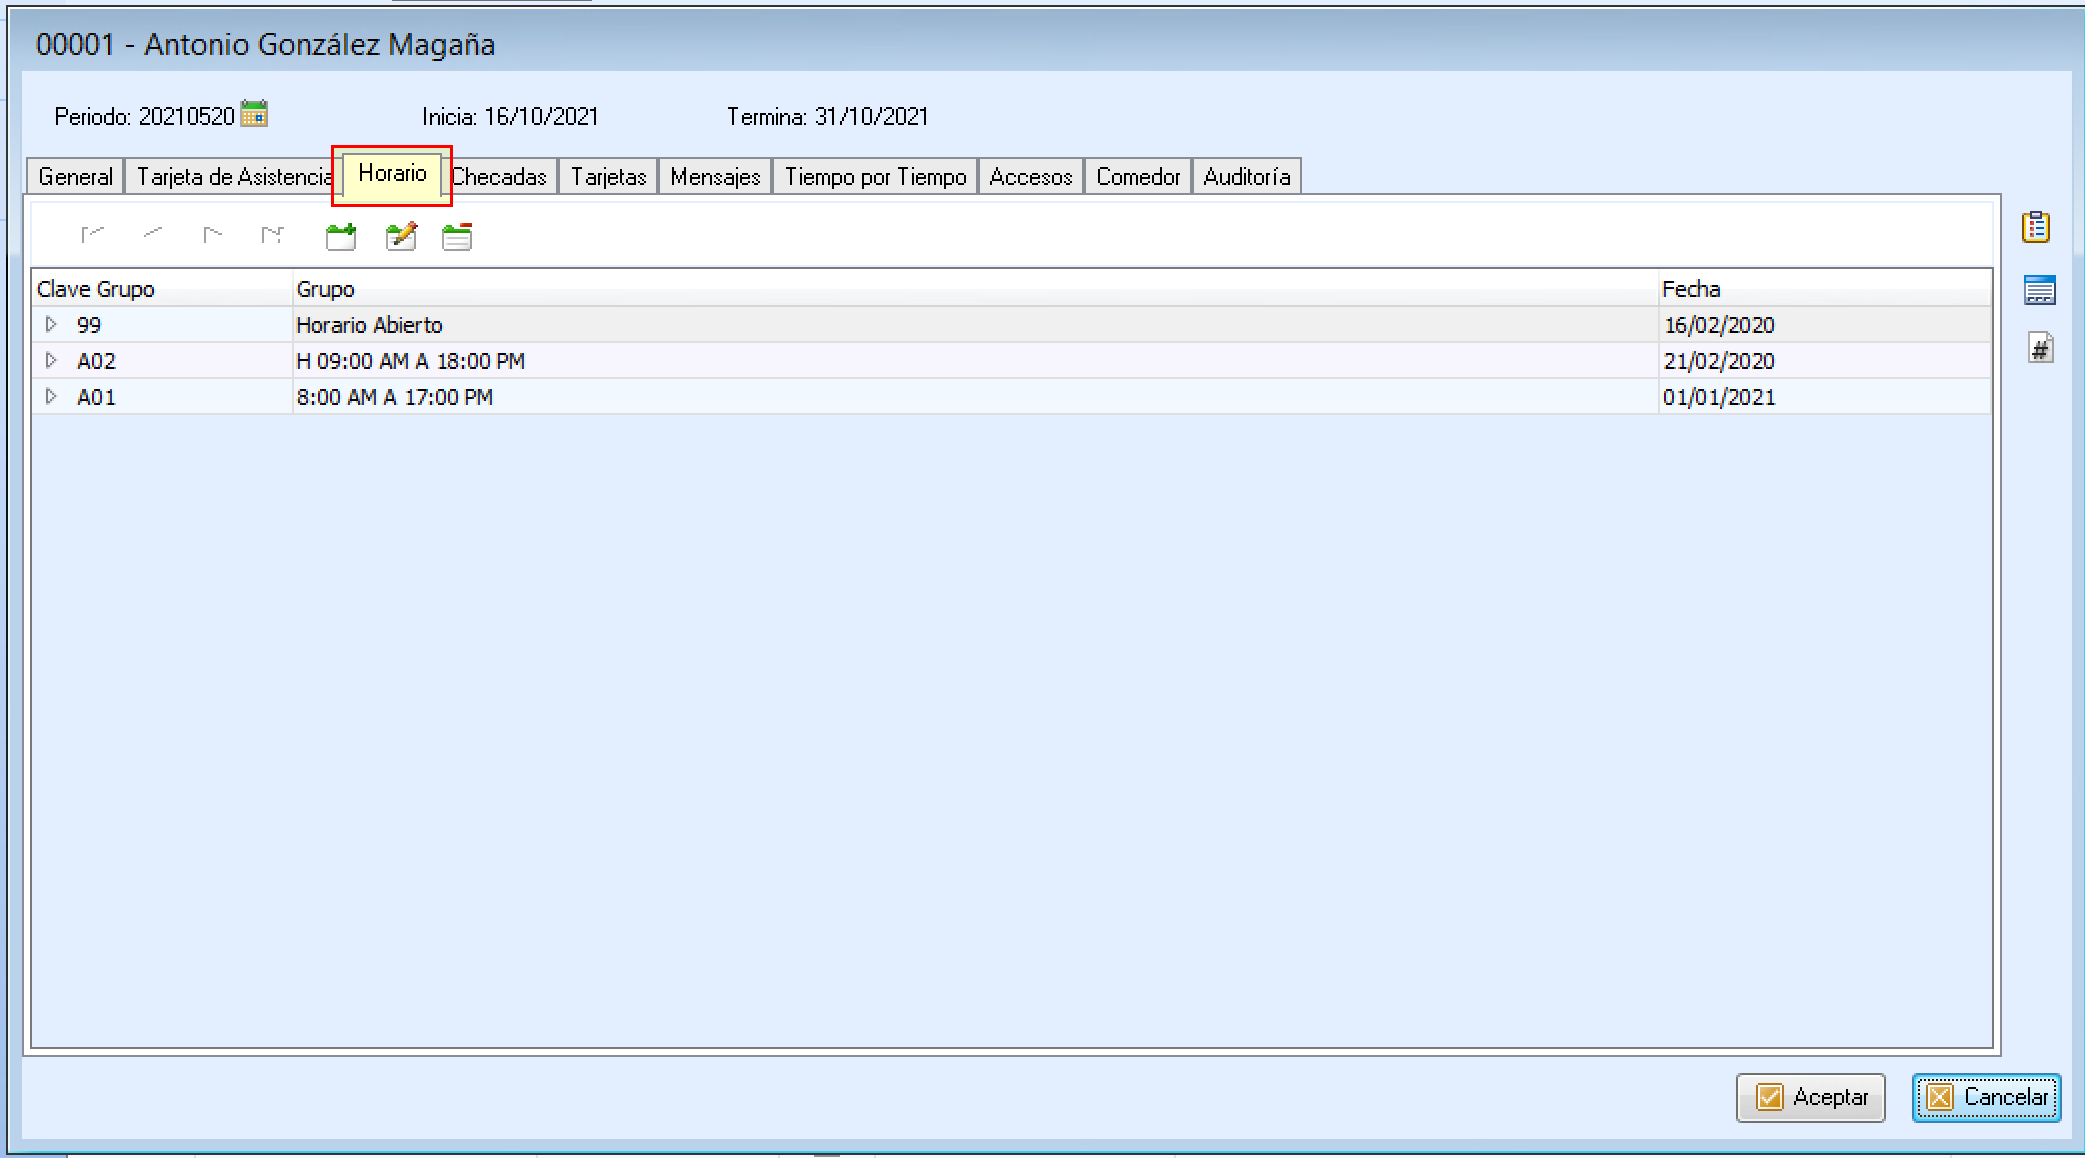Open the Auditoría tab
The image size is (2085, 1158).
point(1246,177)
